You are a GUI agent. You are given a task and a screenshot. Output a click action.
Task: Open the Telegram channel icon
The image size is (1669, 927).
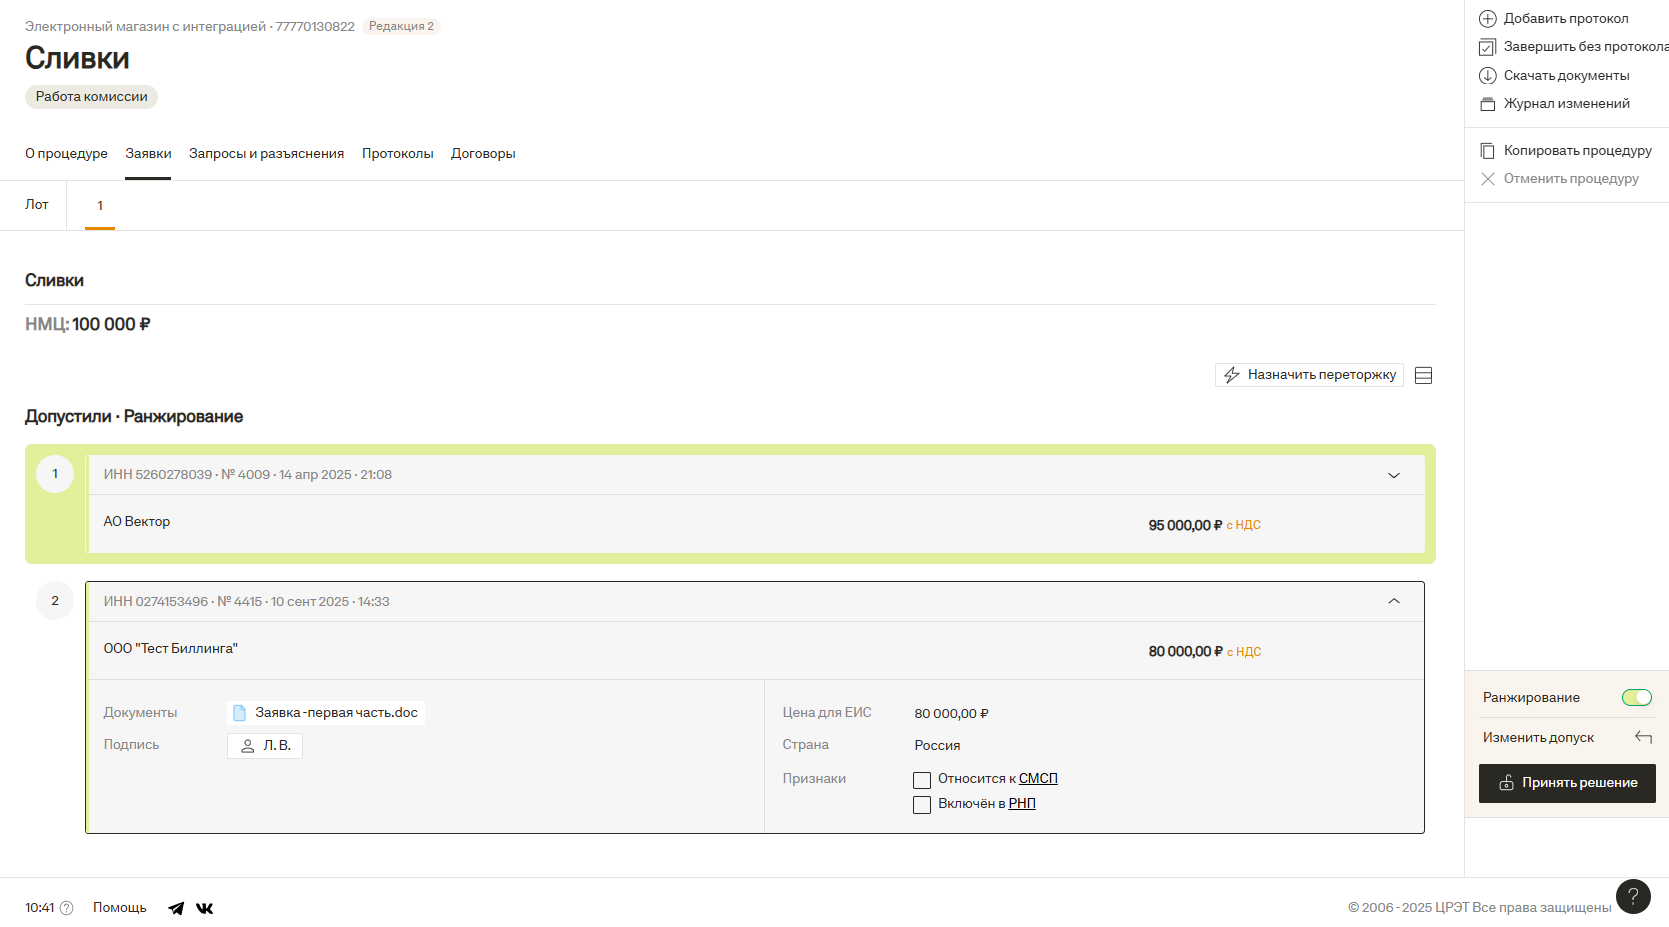[x=176, y=908]
